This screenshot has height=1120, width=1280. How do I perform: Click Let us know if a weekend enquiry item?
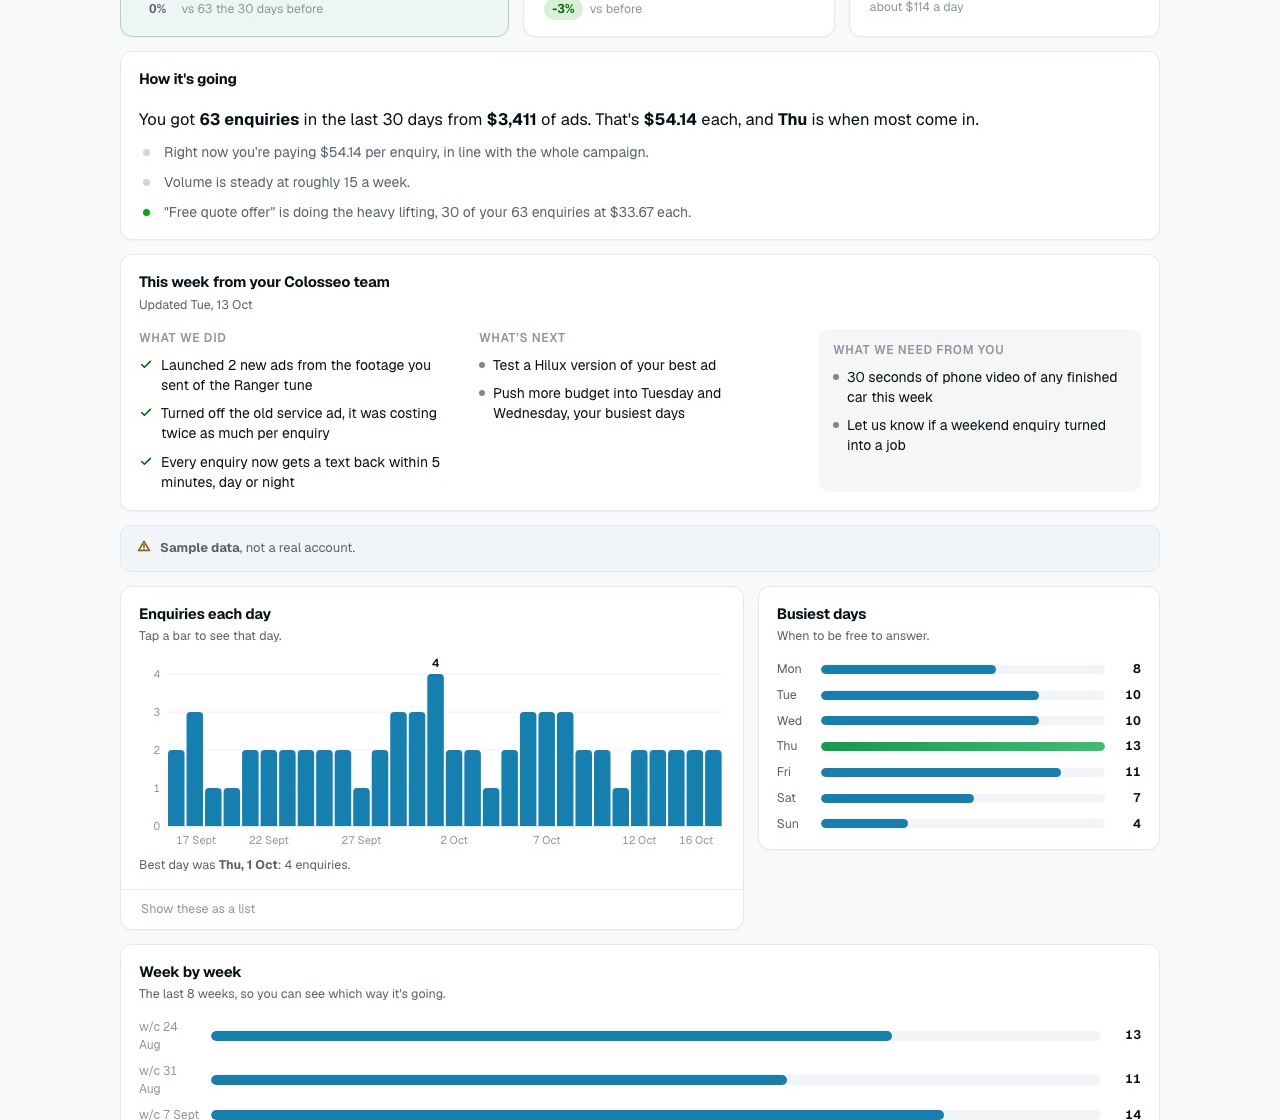976,435
